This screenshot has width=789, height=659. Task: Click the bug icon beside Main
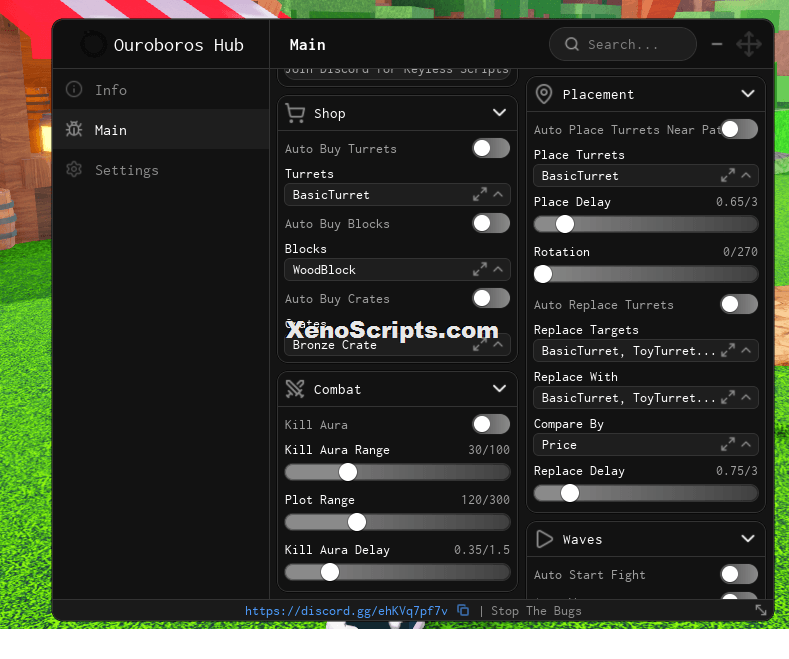pyautogui.click(x=74, y=130)
